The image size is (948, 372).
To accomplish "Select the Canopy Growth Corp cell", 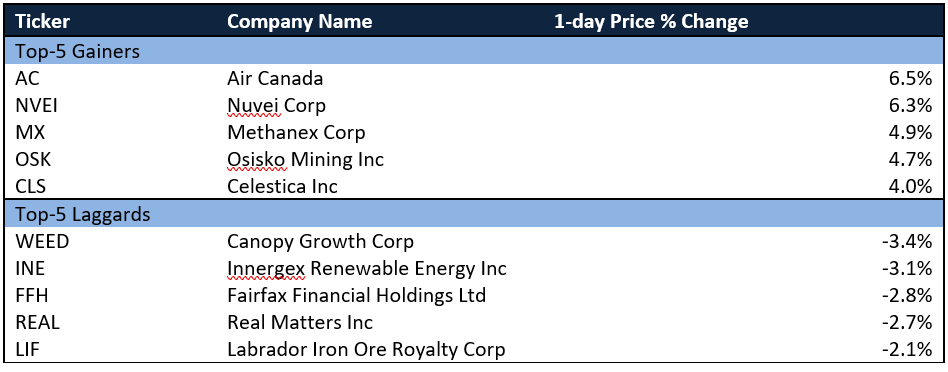I will (320, 241).
